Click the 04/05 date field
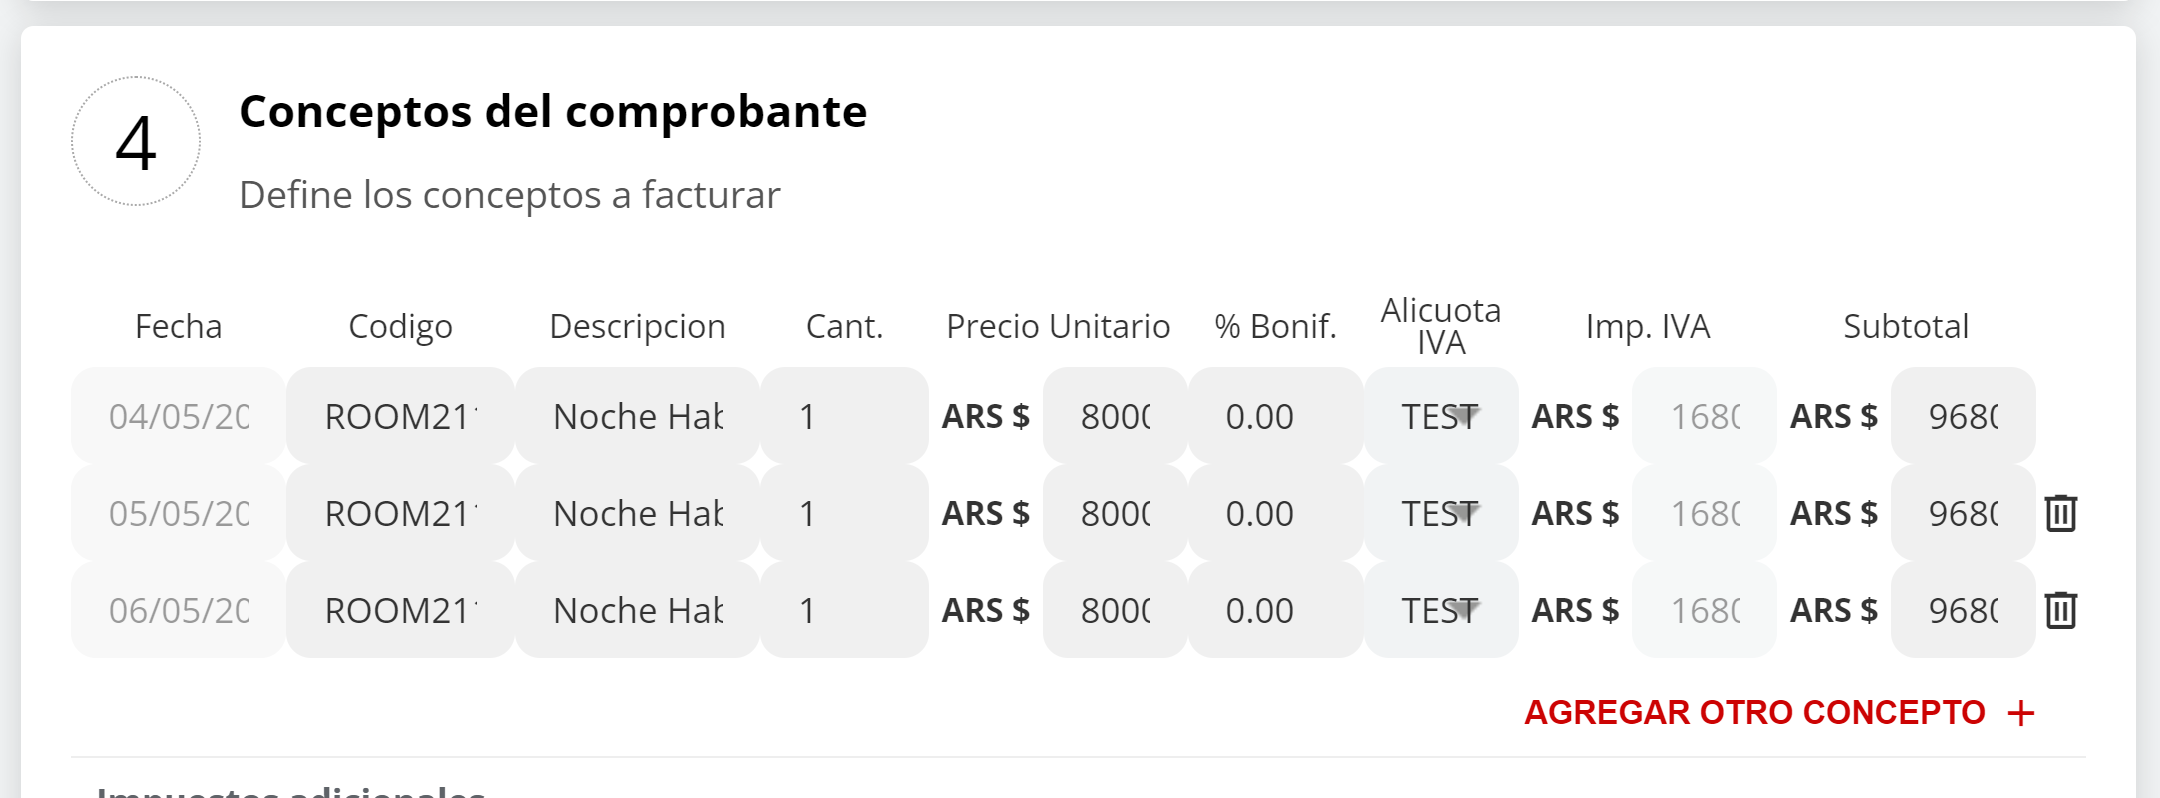The image size is (2160, 798). pyautogui.click(x=178, y=416)
